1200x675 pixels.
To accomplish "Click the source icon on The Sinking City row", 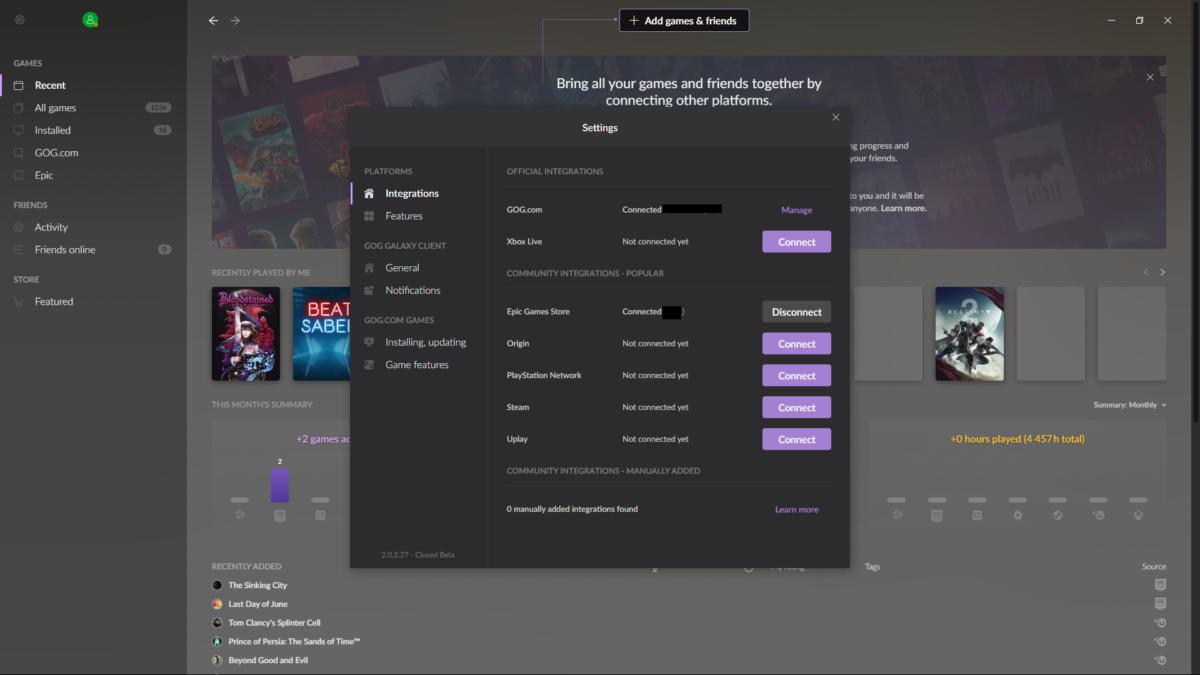I will click(1160, 584).
